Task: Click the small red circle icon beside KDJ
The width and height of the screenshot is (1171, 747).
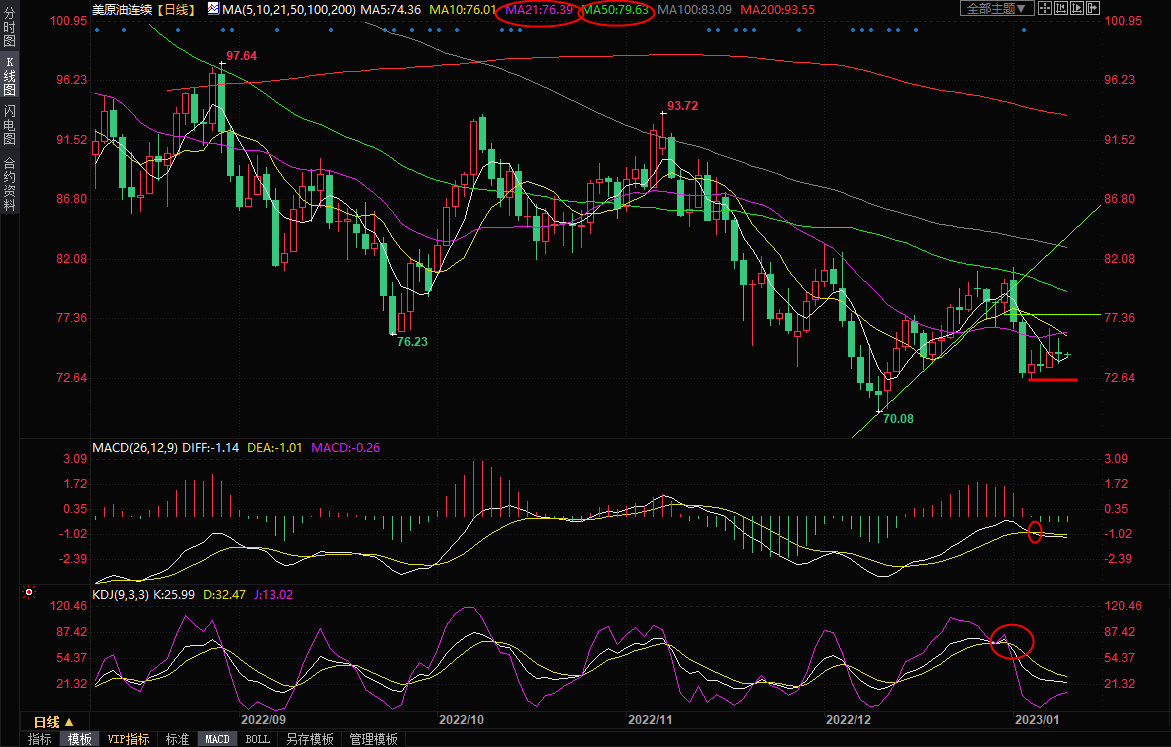Action: click(28, 592)
